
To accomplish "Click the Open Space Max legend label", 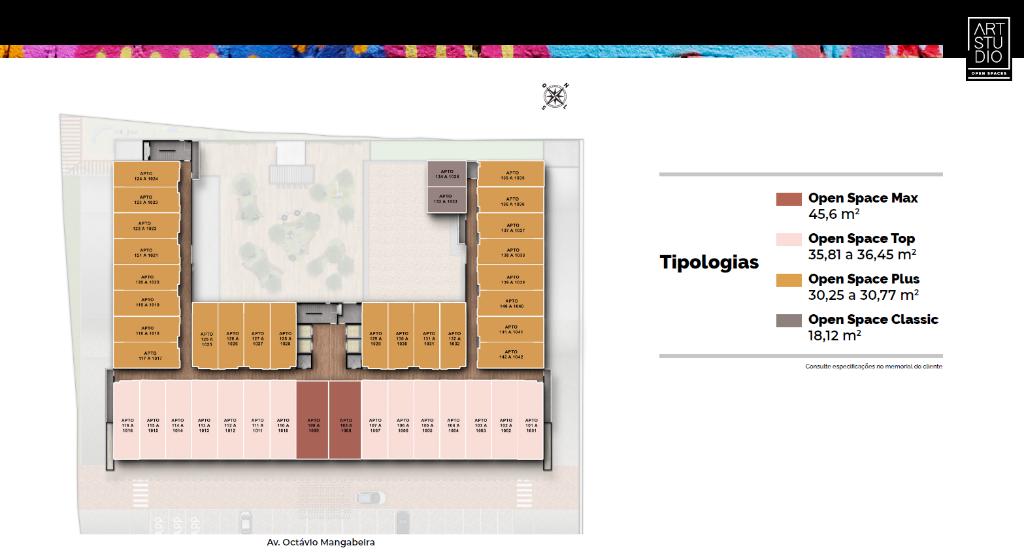I will coord(862,198).
